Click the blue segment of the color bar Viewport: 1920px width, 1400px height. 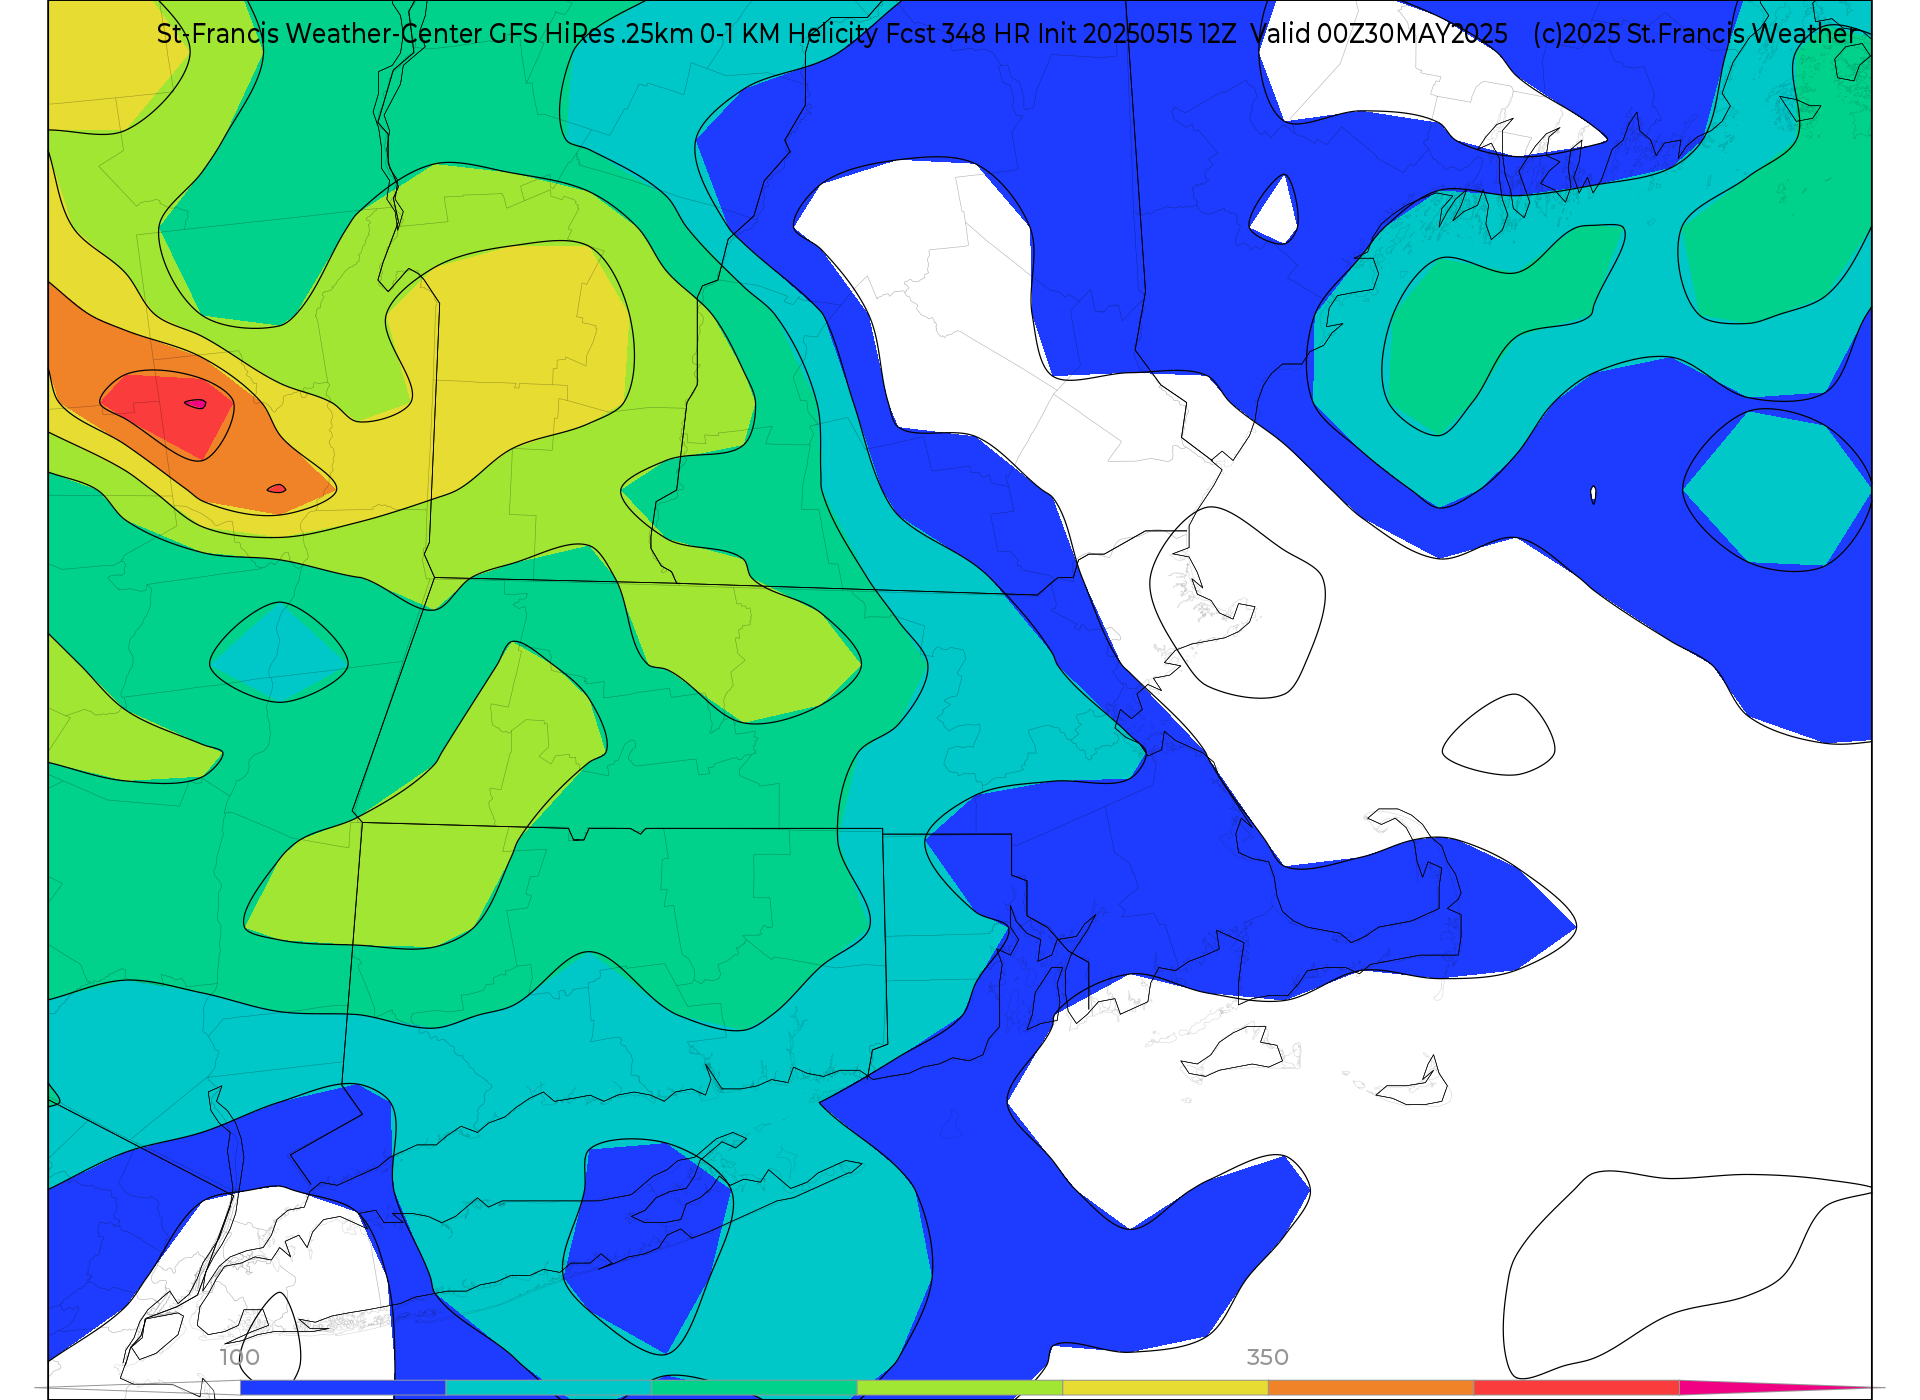[343, 1388]
